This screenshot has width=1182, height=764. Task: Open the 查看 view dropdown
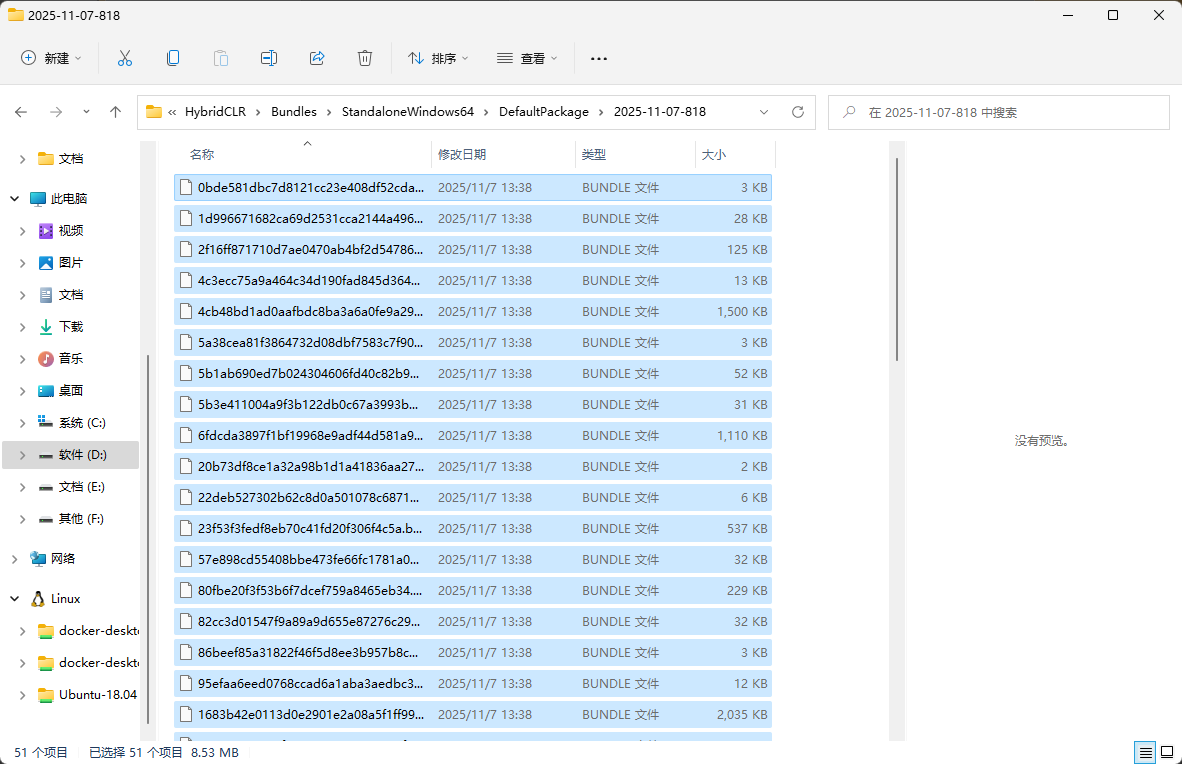527,58
